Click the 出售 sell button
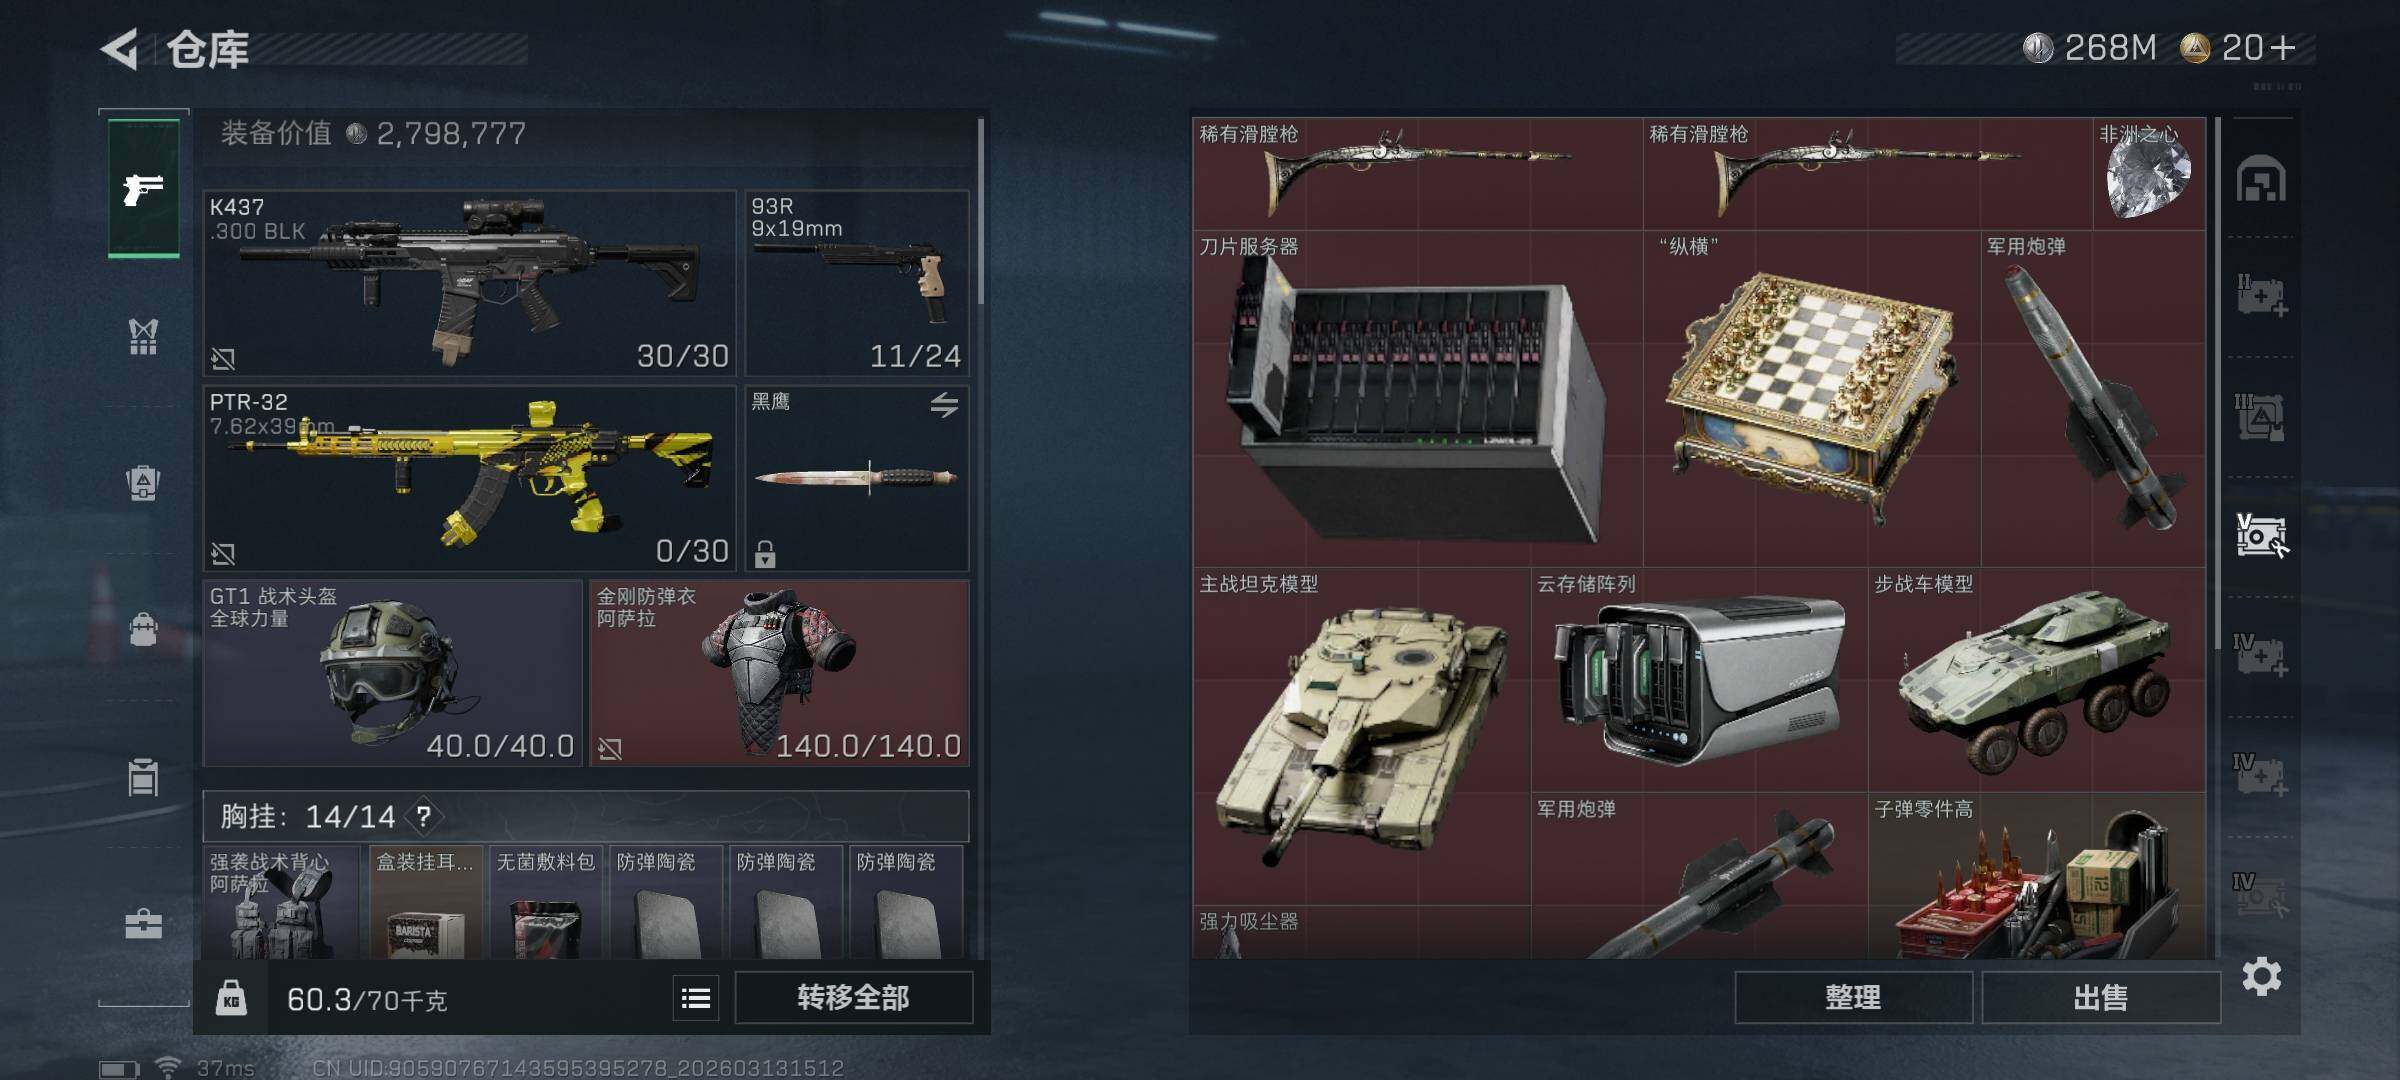 [2101, 997]
